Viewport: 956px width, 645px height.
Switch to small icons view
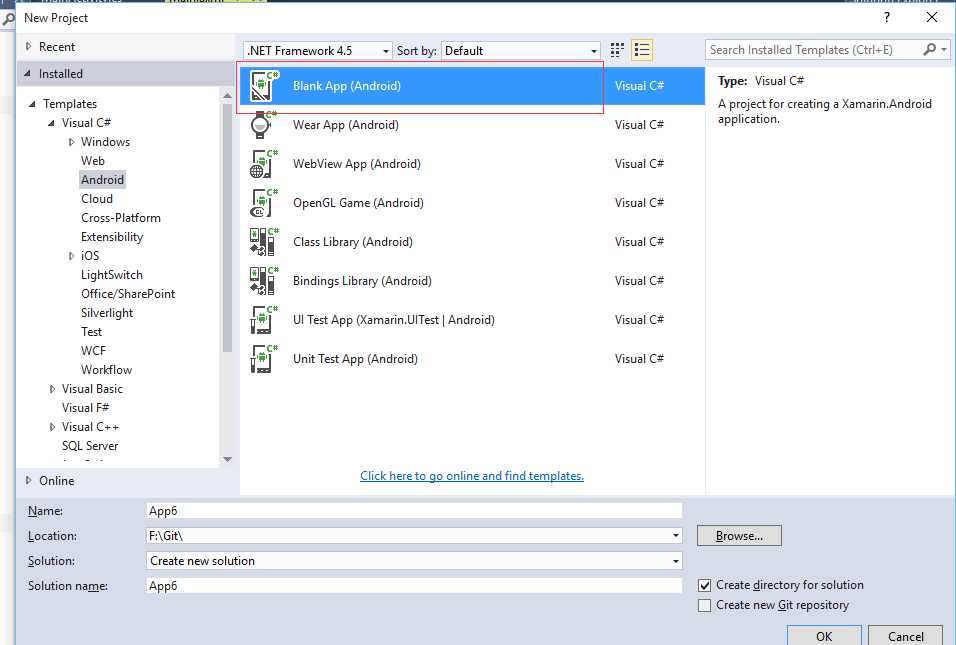click(617, 50)
